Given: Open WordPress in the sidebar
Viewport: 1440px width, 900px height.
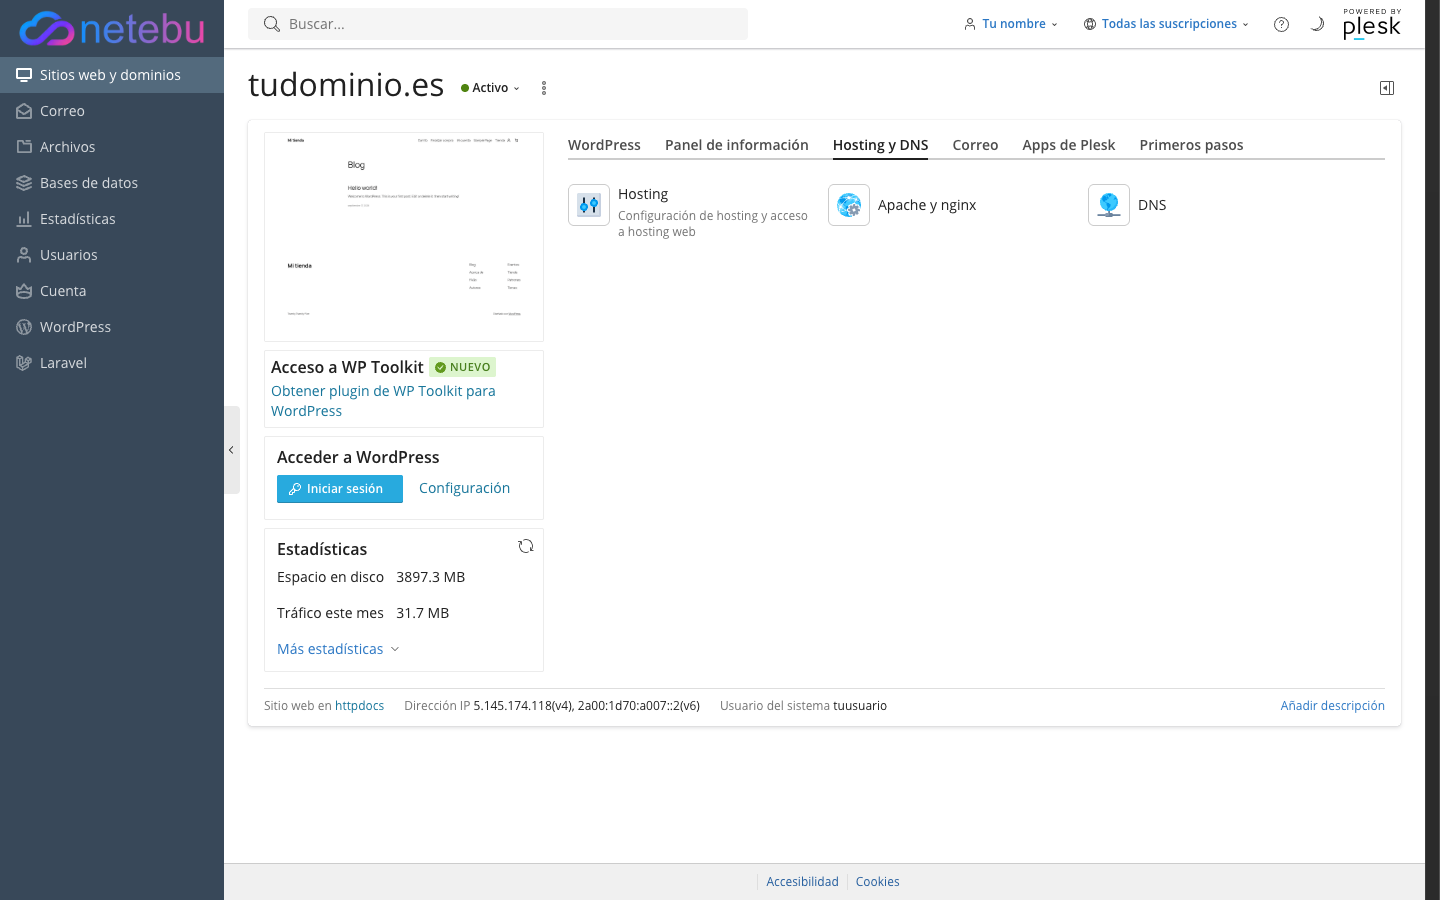Looking at the screenshot, I should click(x=112, y=327).
